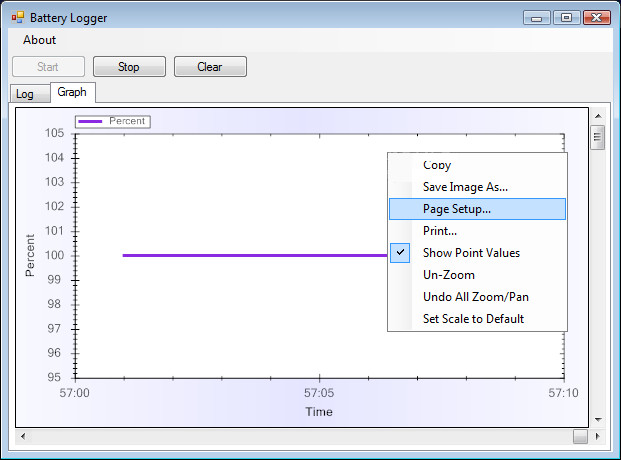Click the 95 value on Percent axis
Screen dimensions: 621x460
pyautogui.click(x=54, y=377)
